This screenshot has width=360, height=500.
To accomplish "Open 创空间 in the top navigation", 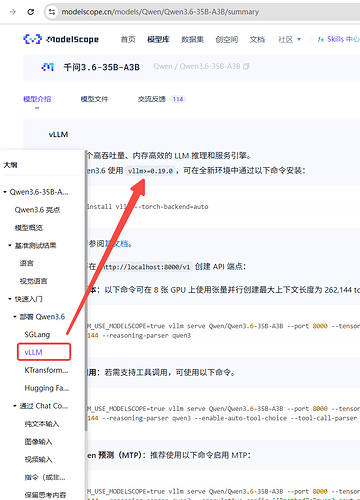I will point(227,39).
